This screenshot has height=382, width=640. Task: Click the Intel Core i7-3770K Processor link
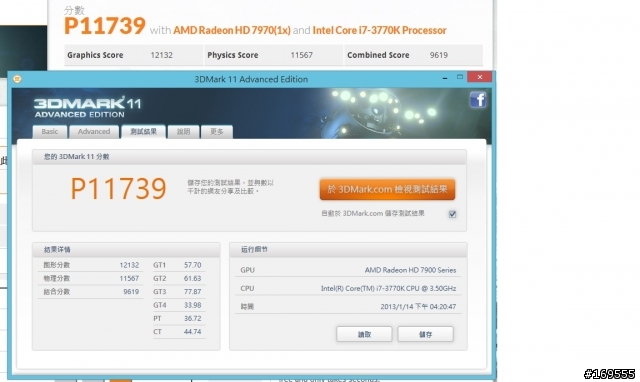click(379, 30)
